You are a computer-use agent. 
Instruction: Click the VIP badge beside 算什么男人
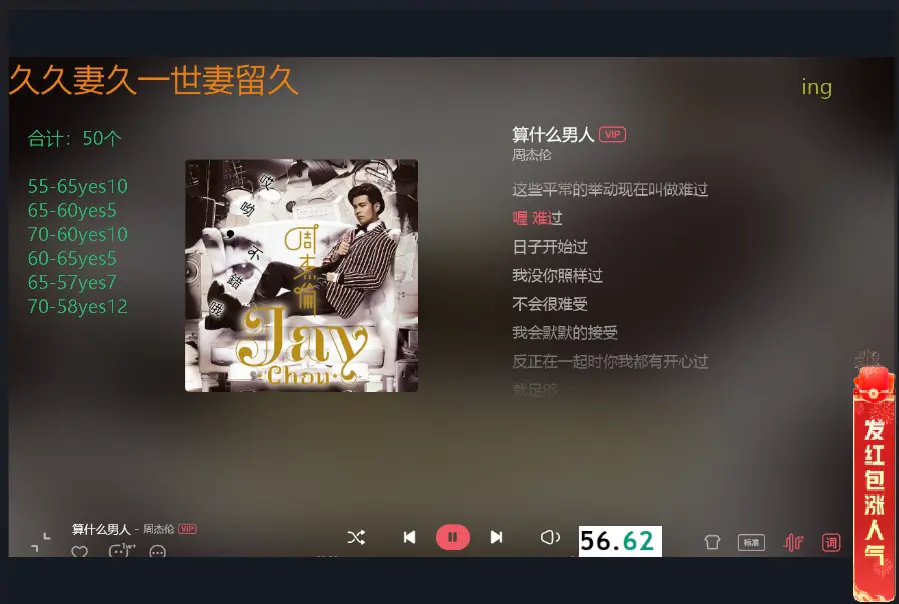612,135
